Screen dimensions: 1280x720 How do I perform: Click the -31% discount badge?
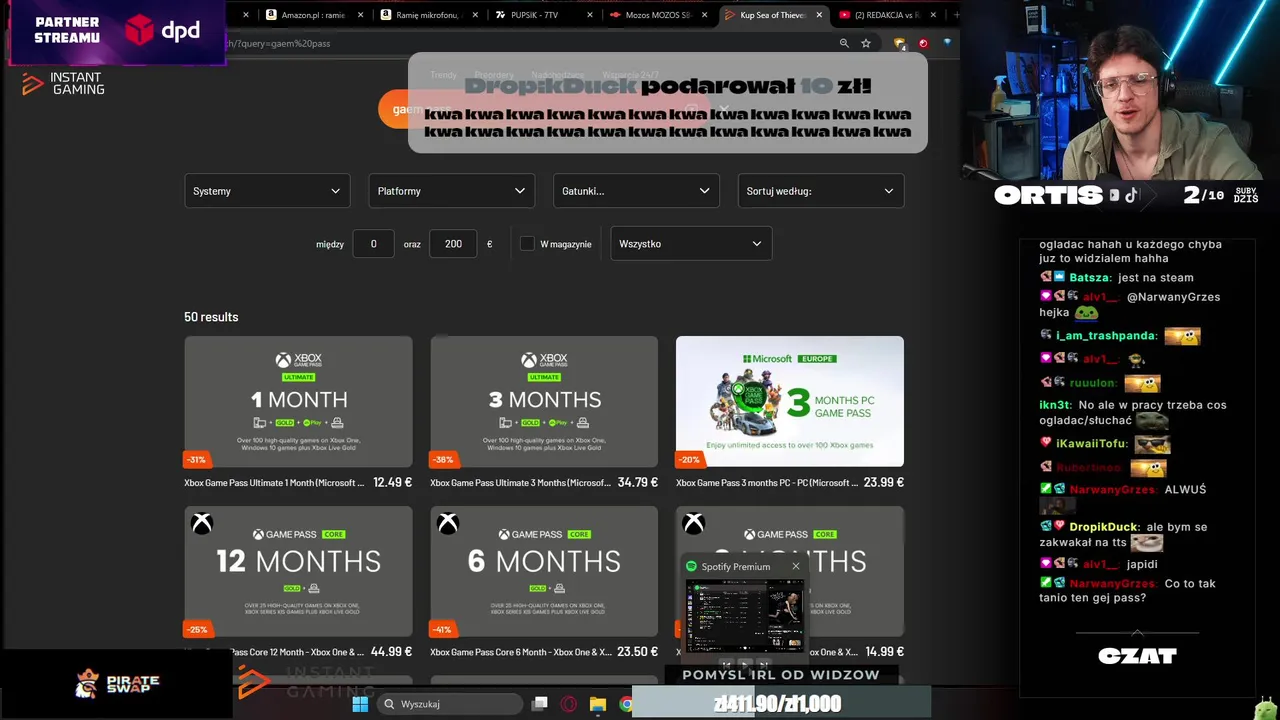pyautogui.click(x=197, y=460)
